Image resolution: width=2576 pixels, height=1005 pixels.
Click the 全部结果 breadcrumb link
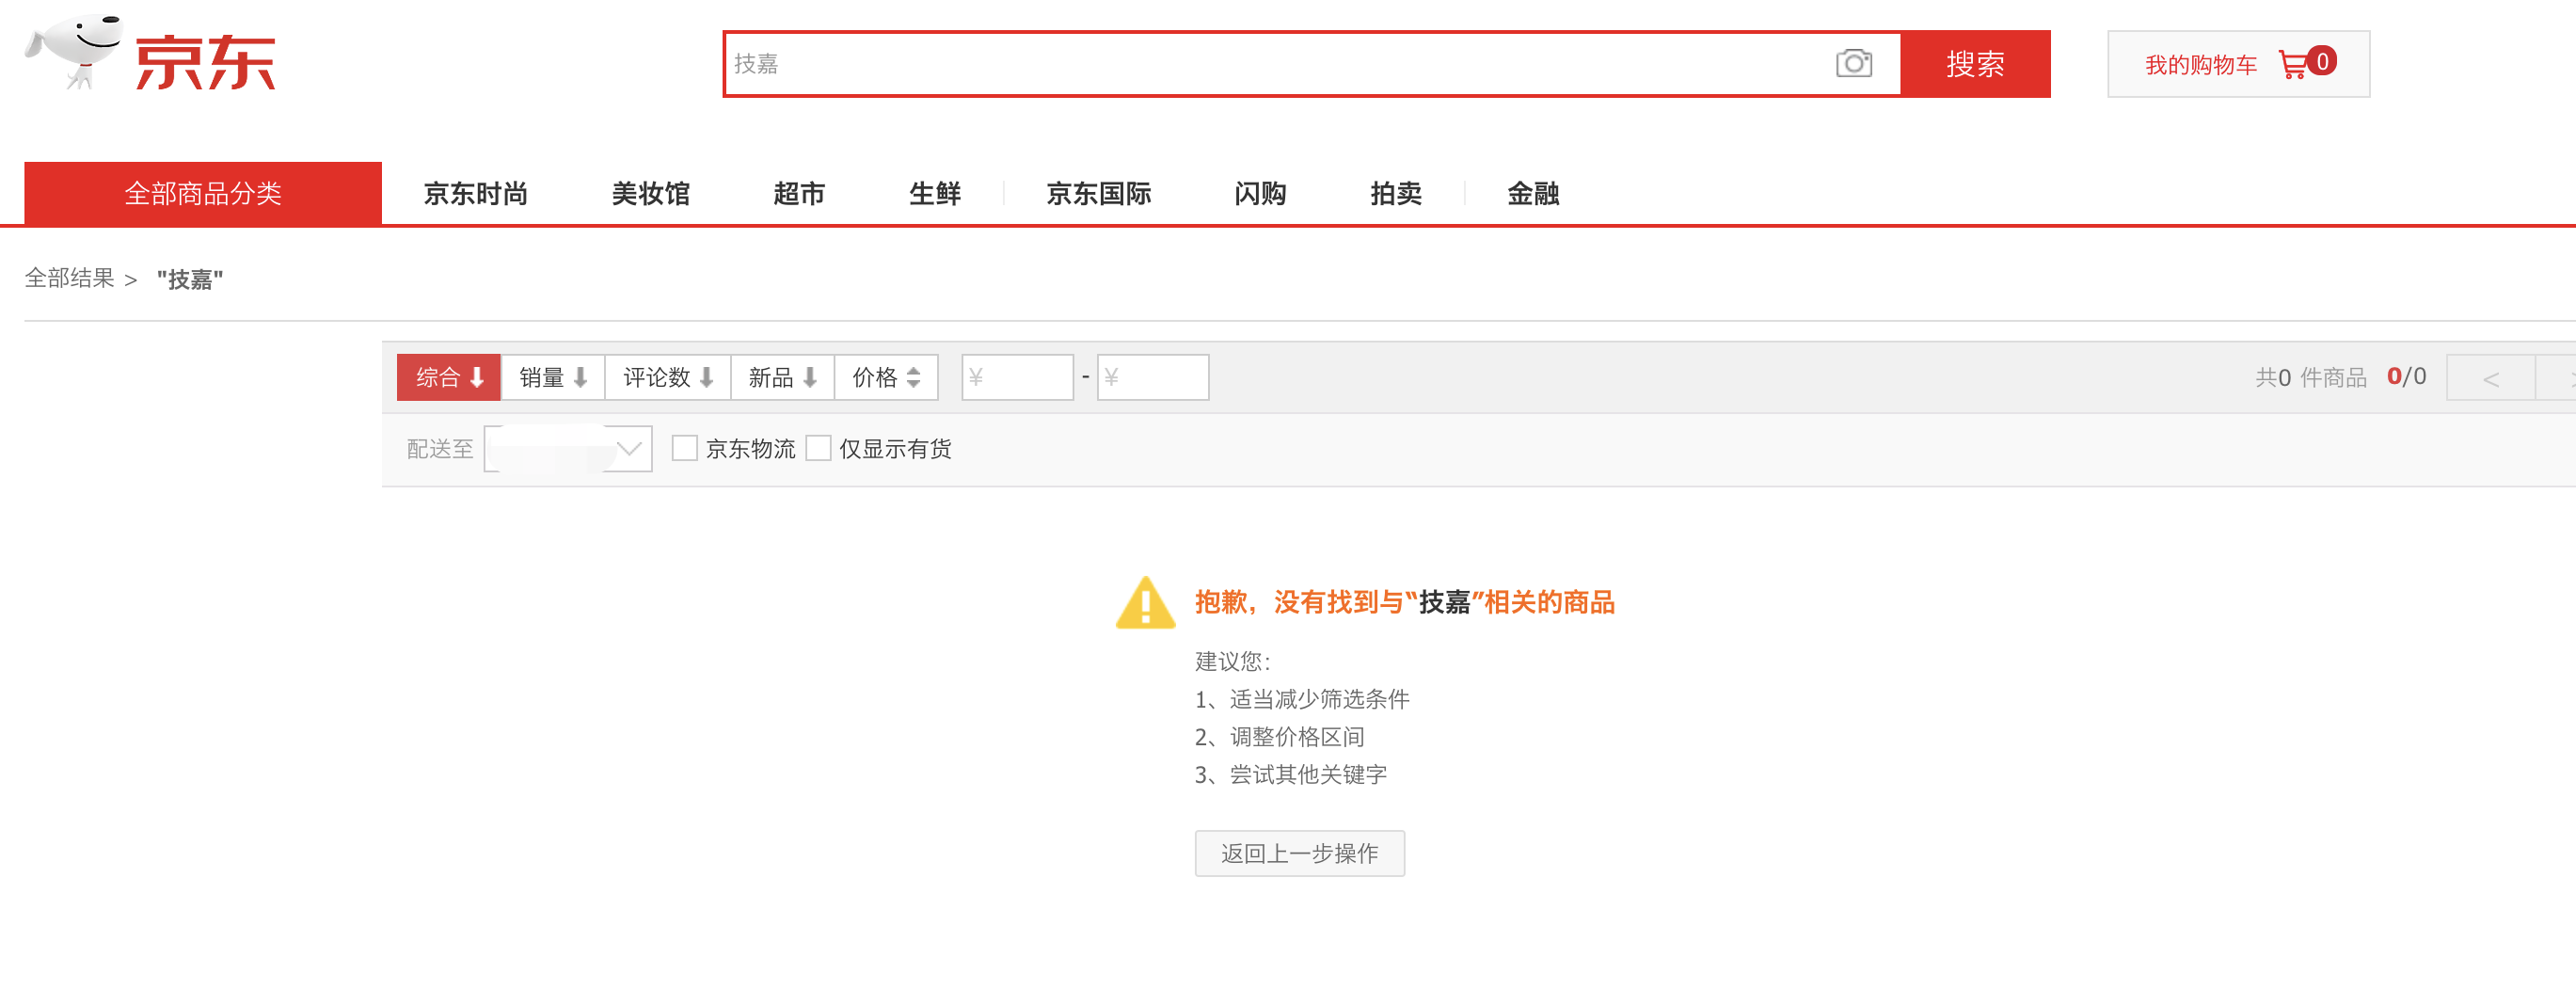[x=69, y=278]
